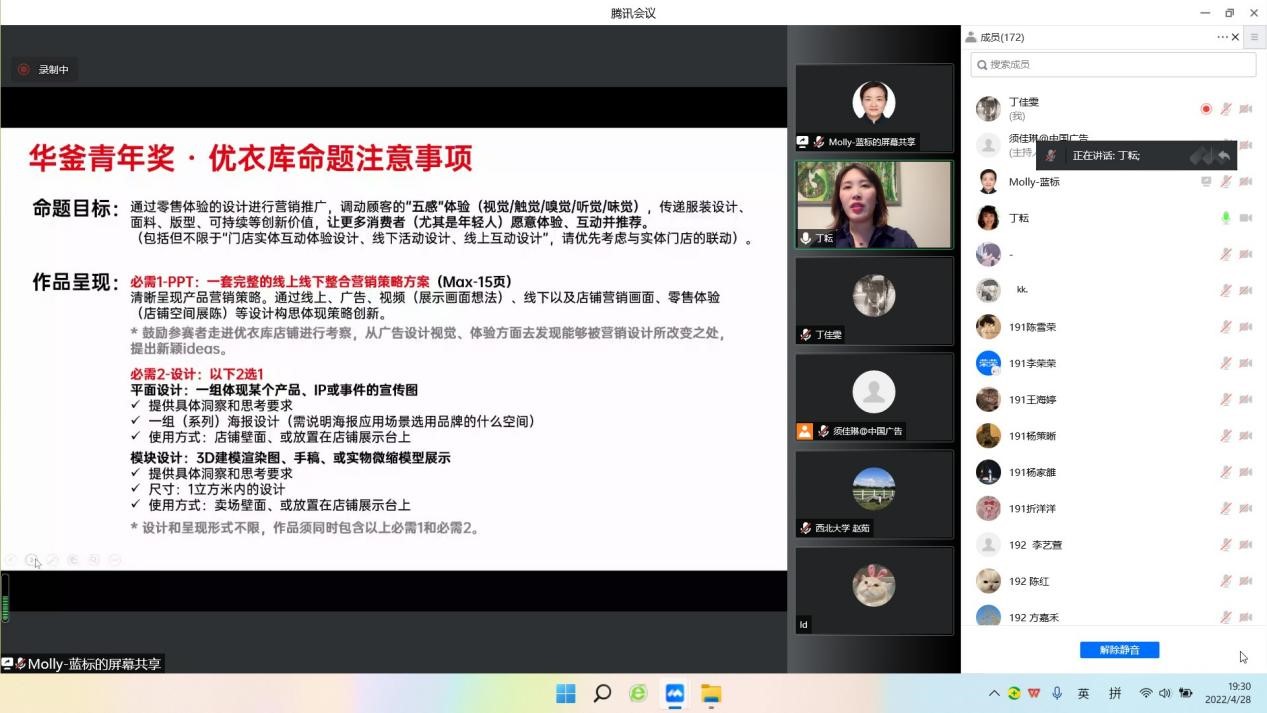Toggle camera icon on Molly-蓝标 row

[1245, 182]
